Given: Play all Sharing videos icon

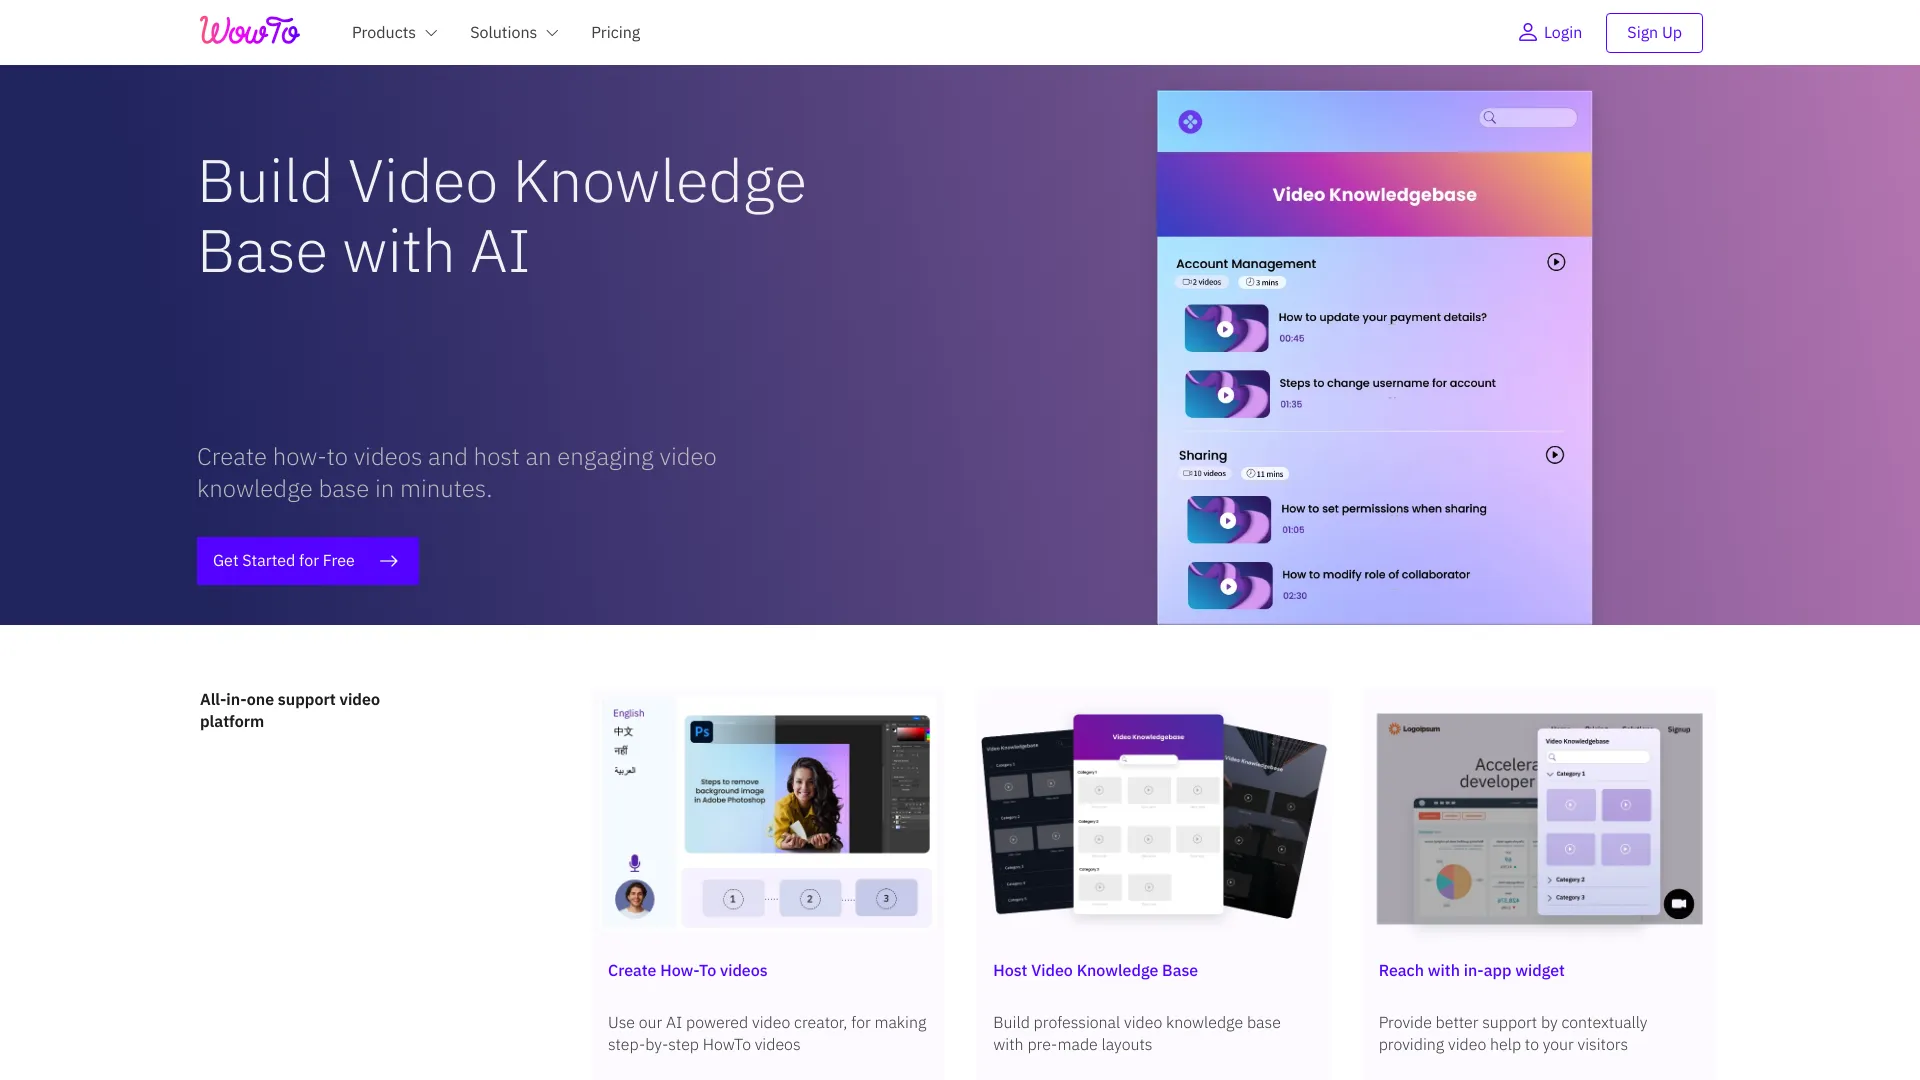Looking at the screenshot, I should point(1555,455).
